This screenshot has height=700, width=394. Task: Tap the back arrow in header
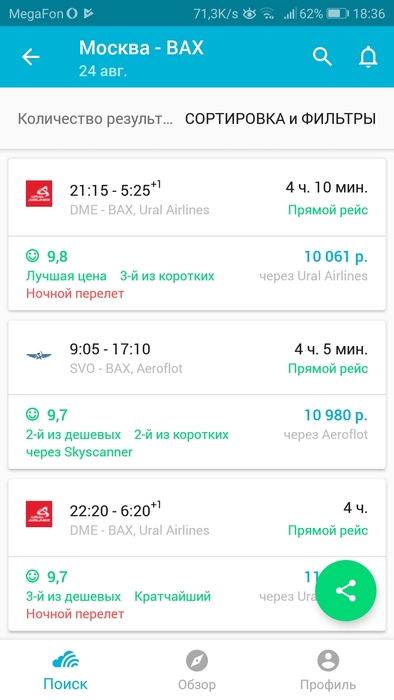click(x=31, y=57)
